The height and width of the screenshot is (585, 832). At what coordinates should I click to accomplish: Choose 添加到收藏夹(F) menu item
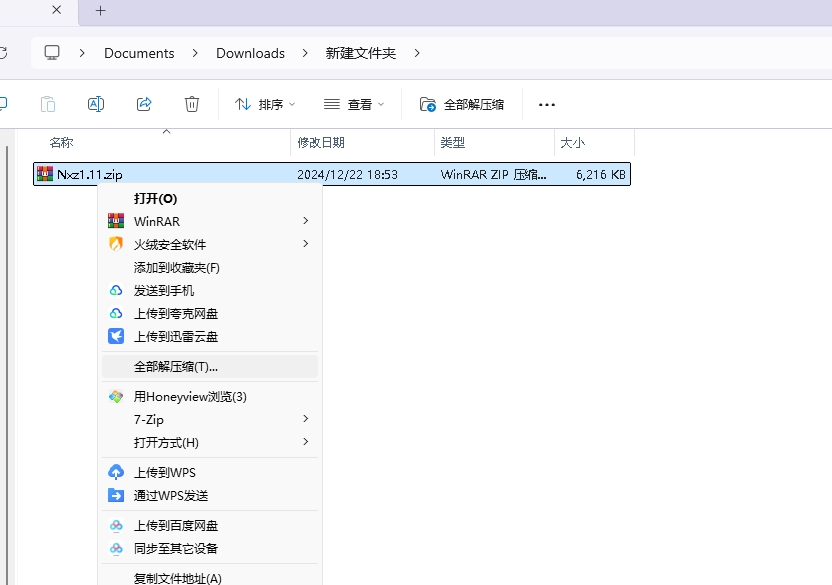click(x=210, y=268)
